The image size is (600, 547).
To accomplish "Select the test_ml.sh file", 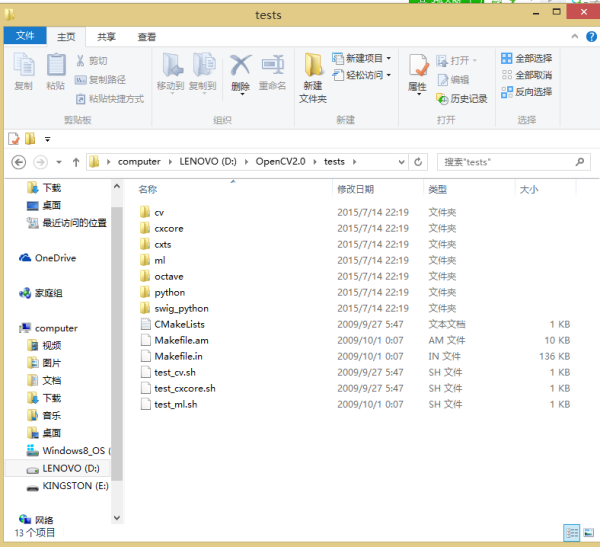I will [169, 404].
